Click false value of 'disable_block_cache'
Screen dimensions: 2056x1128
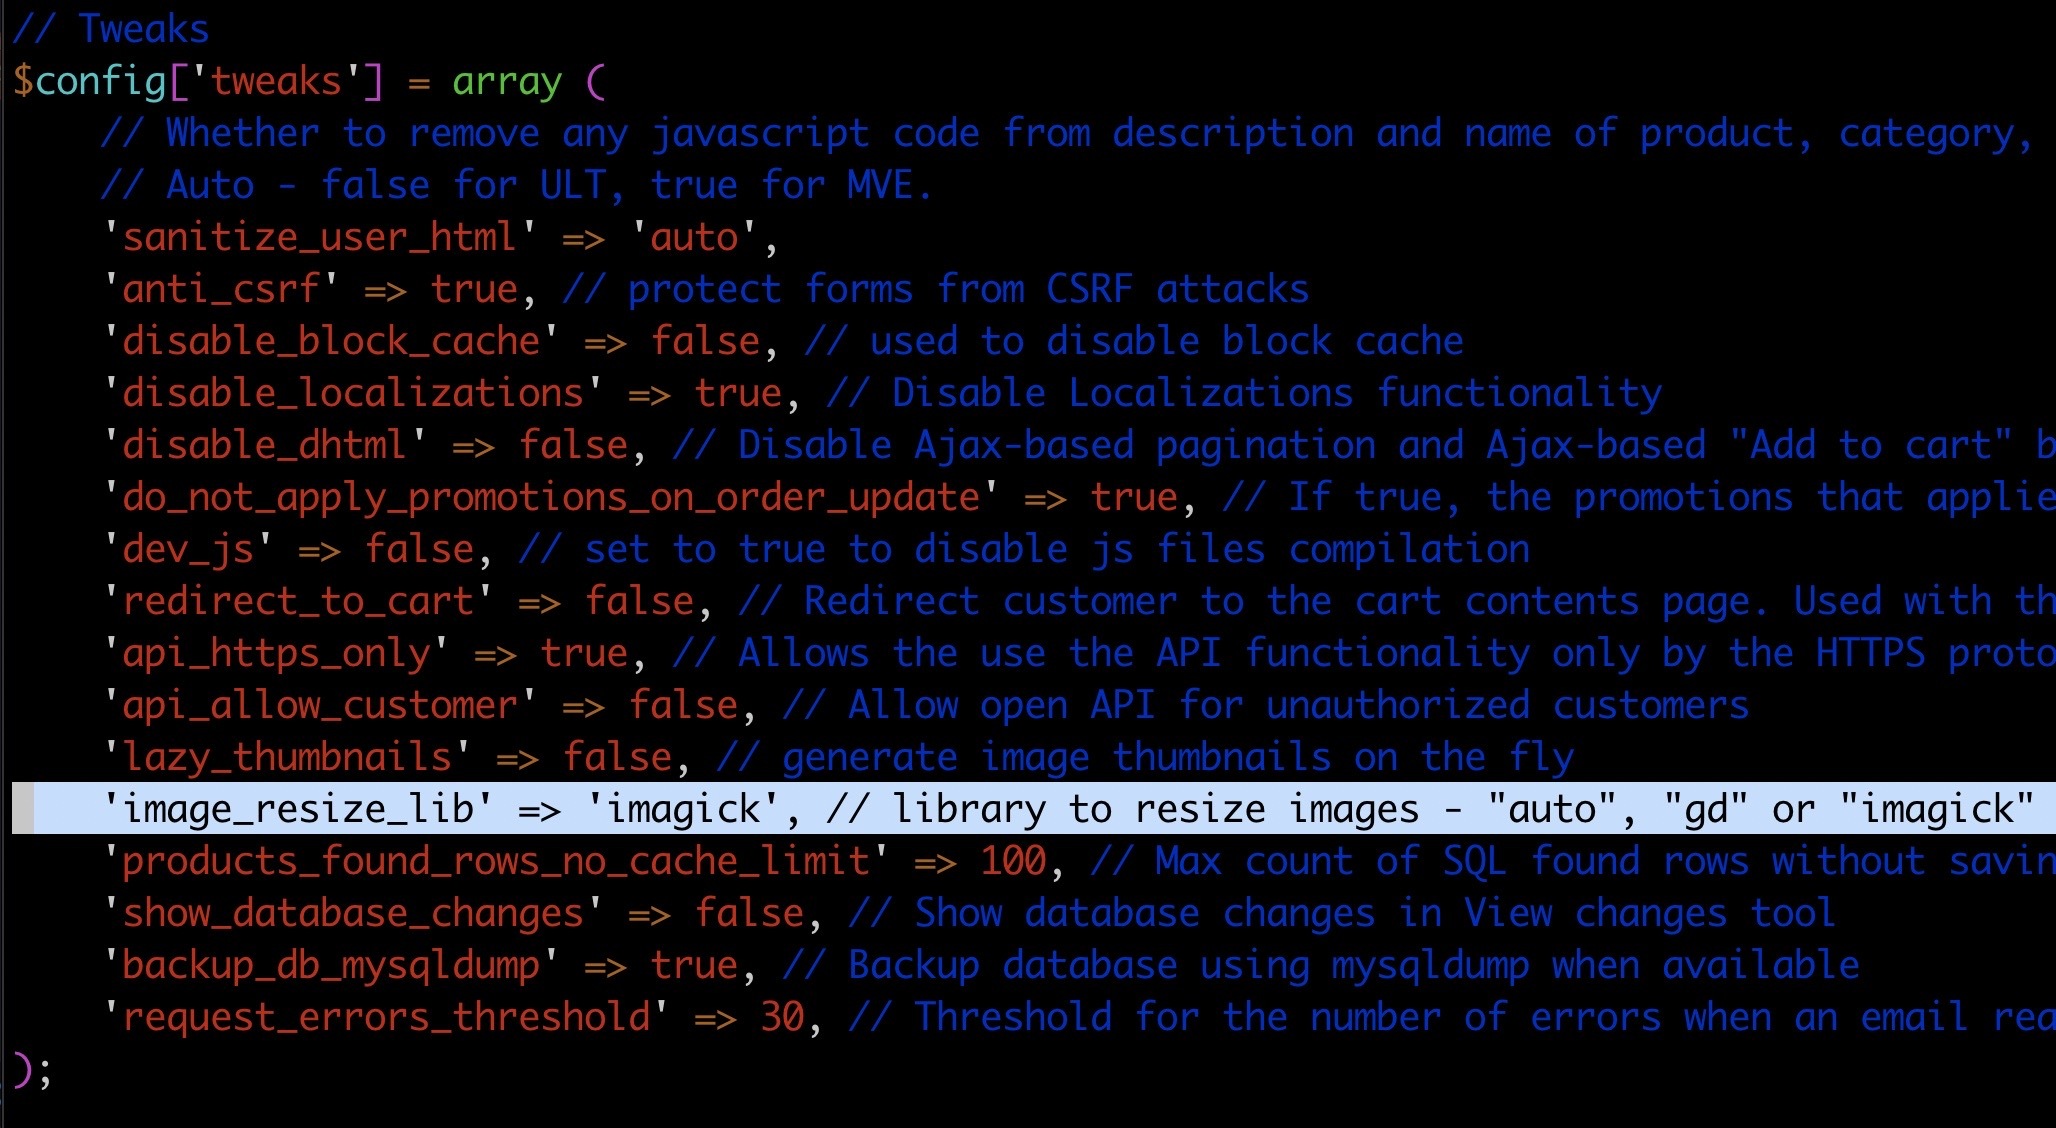click(705, 342)
